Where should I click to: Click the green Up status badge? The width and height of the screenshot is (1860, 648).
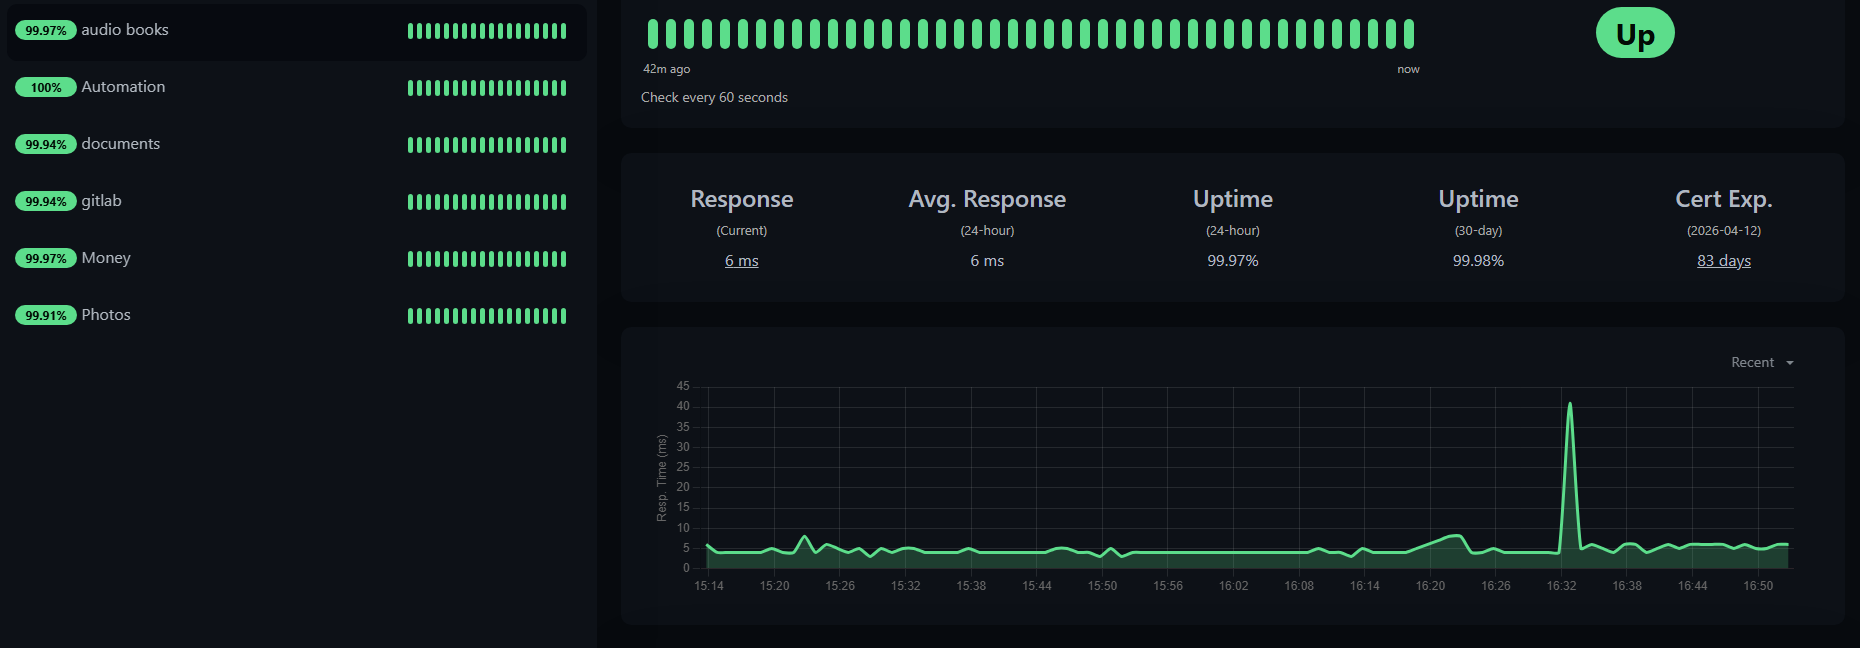point(1634,34)
